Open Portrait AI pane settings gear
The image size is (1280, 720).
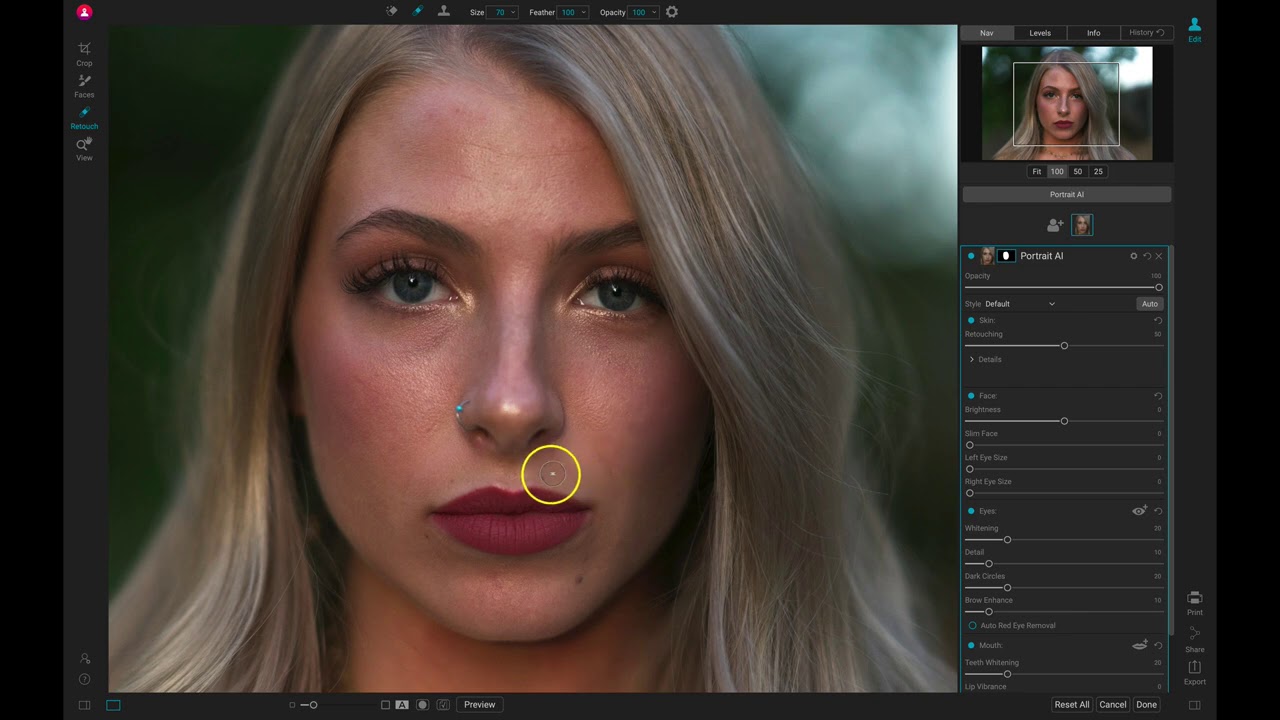coord(1134,256)
